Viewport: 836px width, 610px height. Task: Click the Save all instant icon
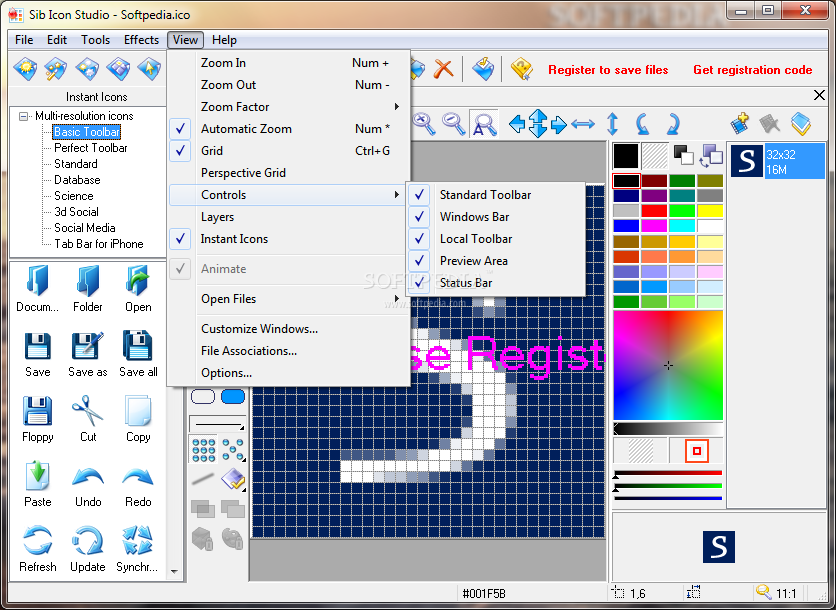point(138,354)
